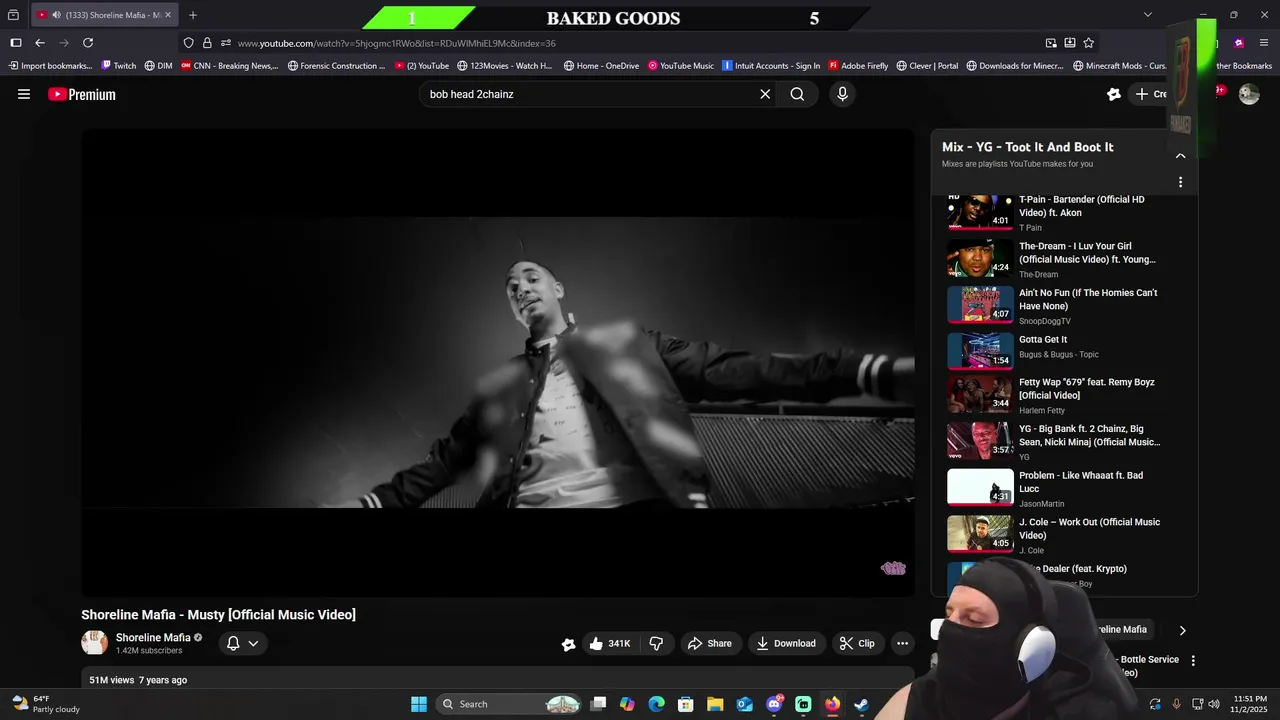The height and width of the screenshot is (720, 1280).
Task: Open the CNN Breaking News bookmark
Action: pos(229,66)
